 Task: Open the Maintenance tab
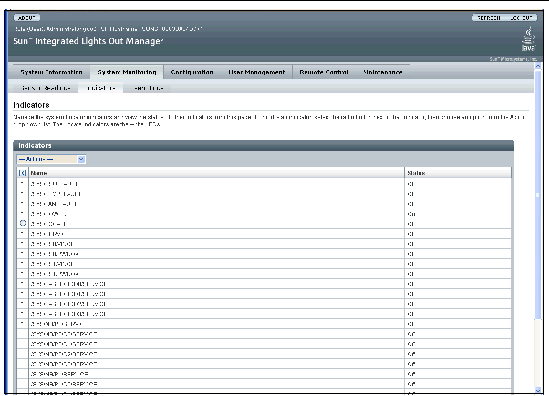tap(383, 72)
